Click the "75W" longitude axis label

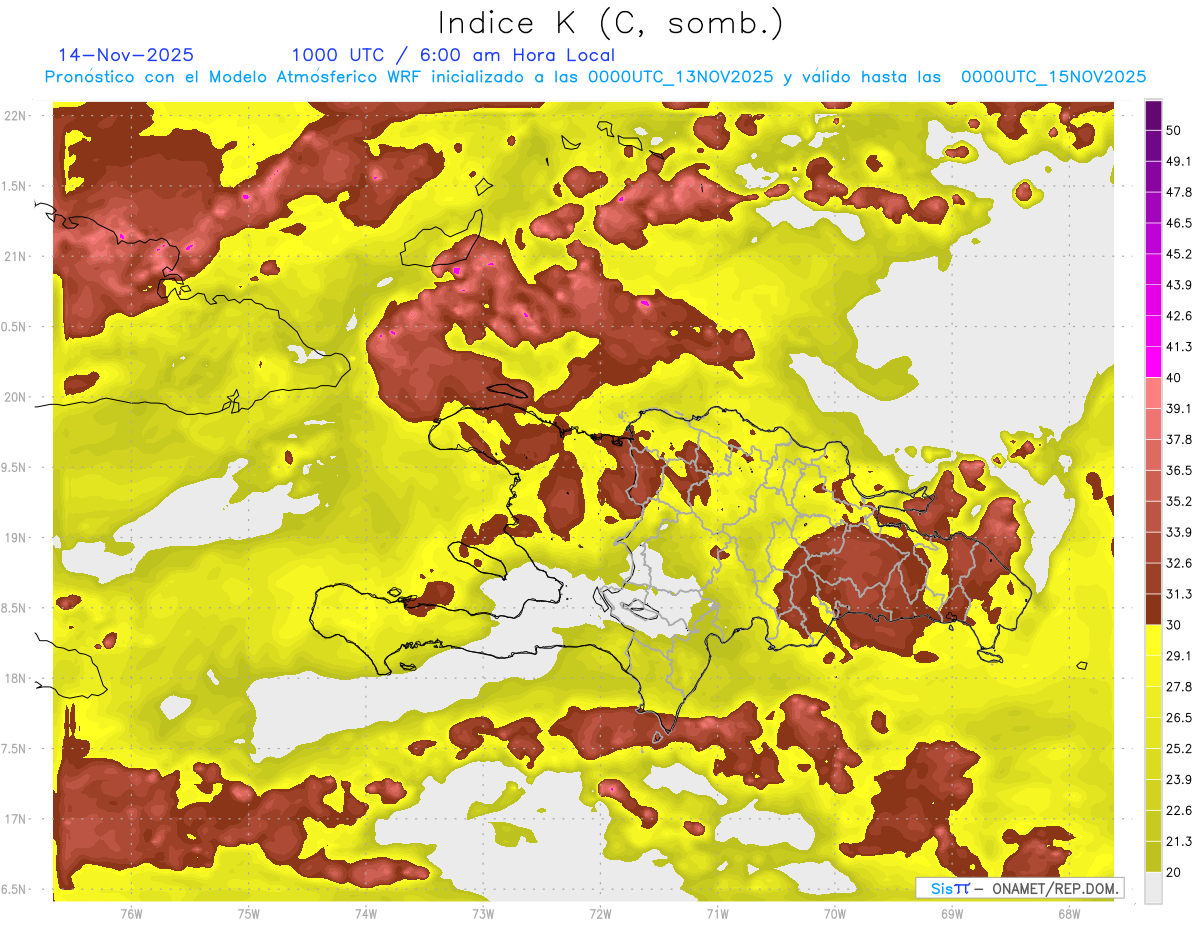pos(248,914)
